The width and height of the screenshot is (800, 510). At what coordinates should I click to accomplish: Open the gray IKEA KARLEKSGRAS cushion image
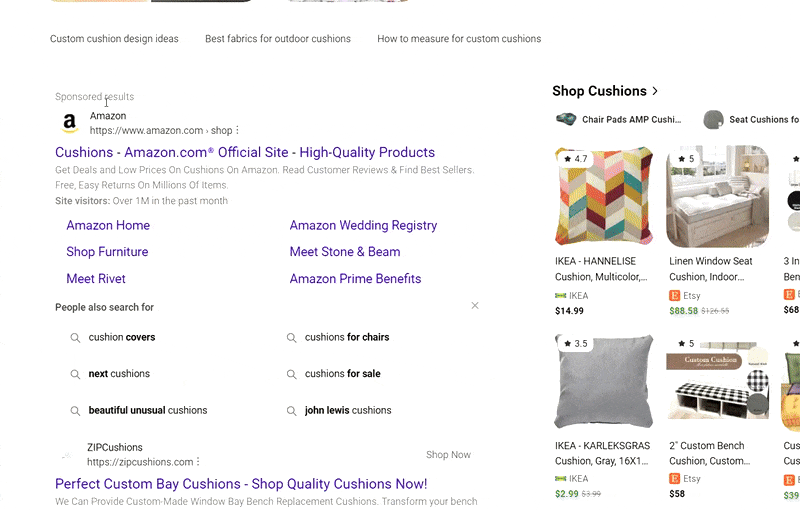604,383
